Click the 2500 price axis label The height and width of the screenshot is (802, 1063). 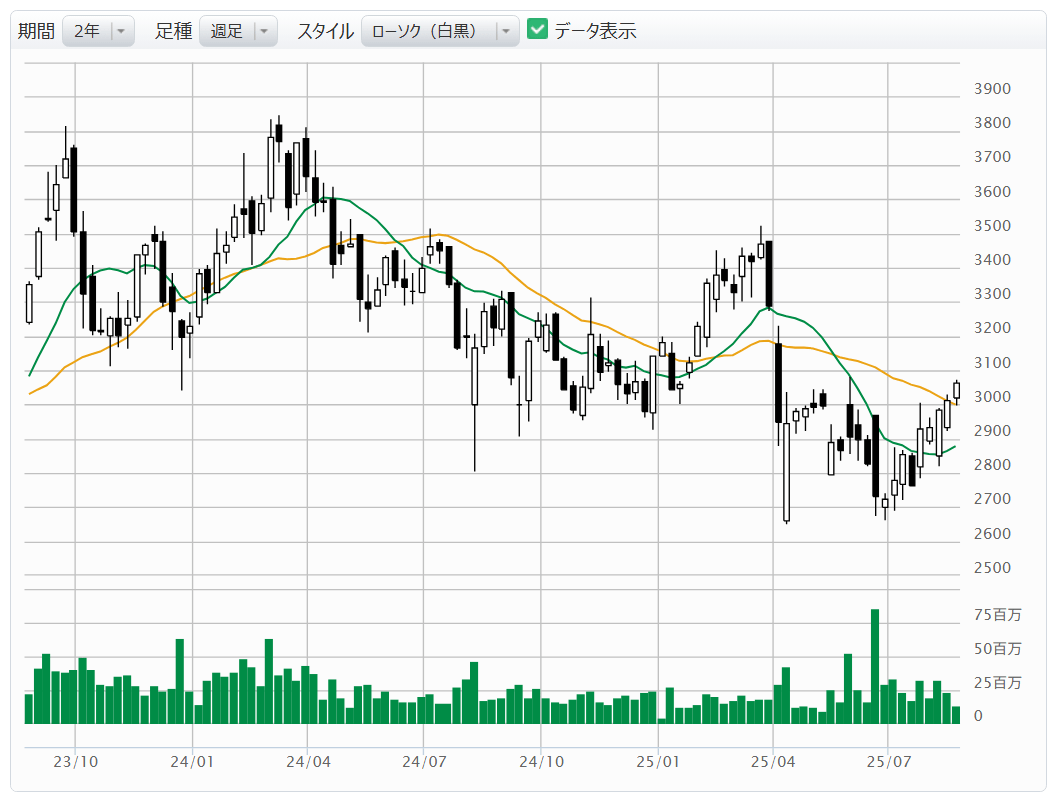(992, 568)
